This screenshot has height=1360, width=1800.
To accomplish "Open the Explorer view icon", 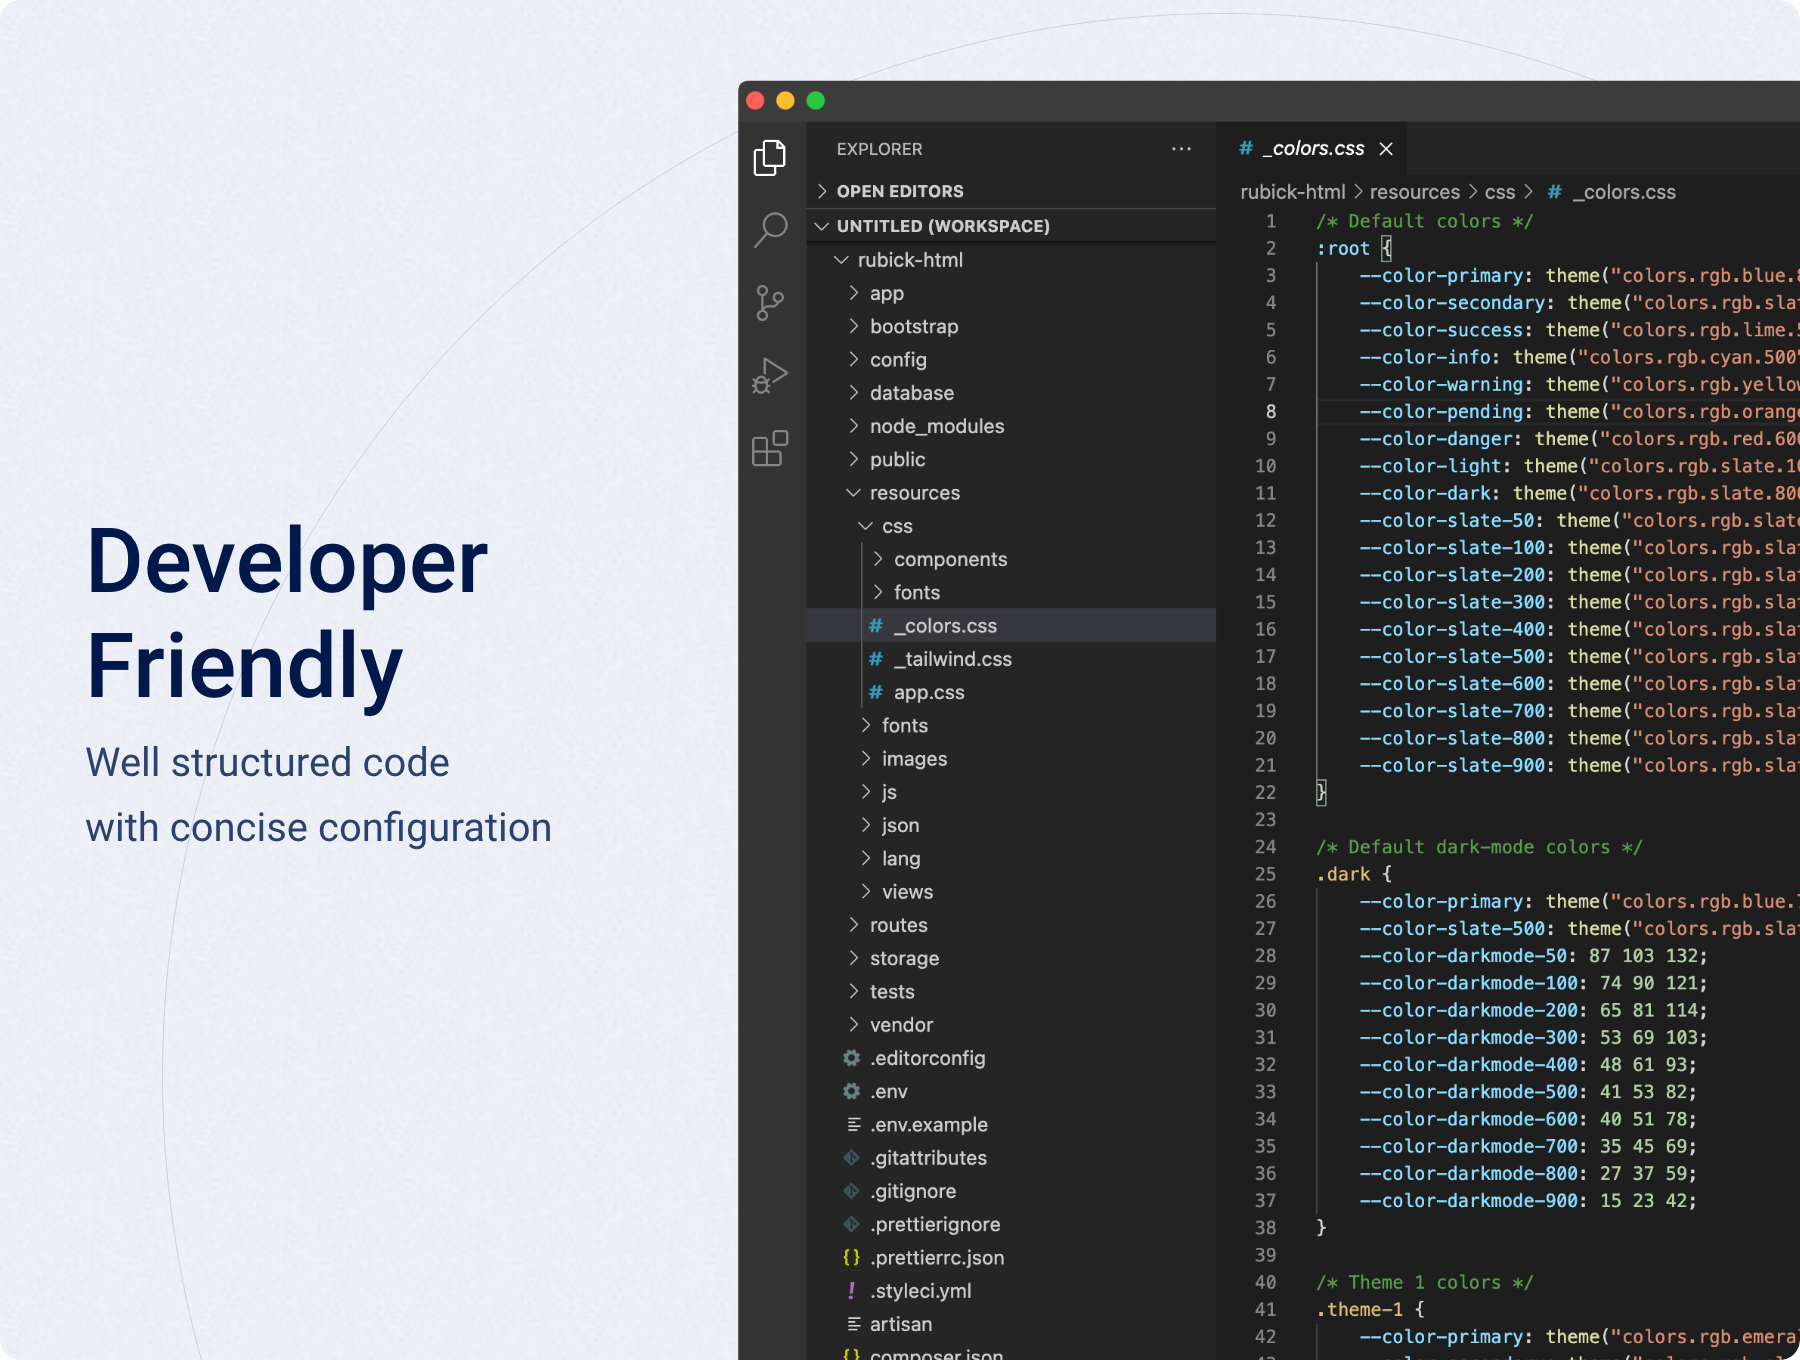I will point(769,158).
